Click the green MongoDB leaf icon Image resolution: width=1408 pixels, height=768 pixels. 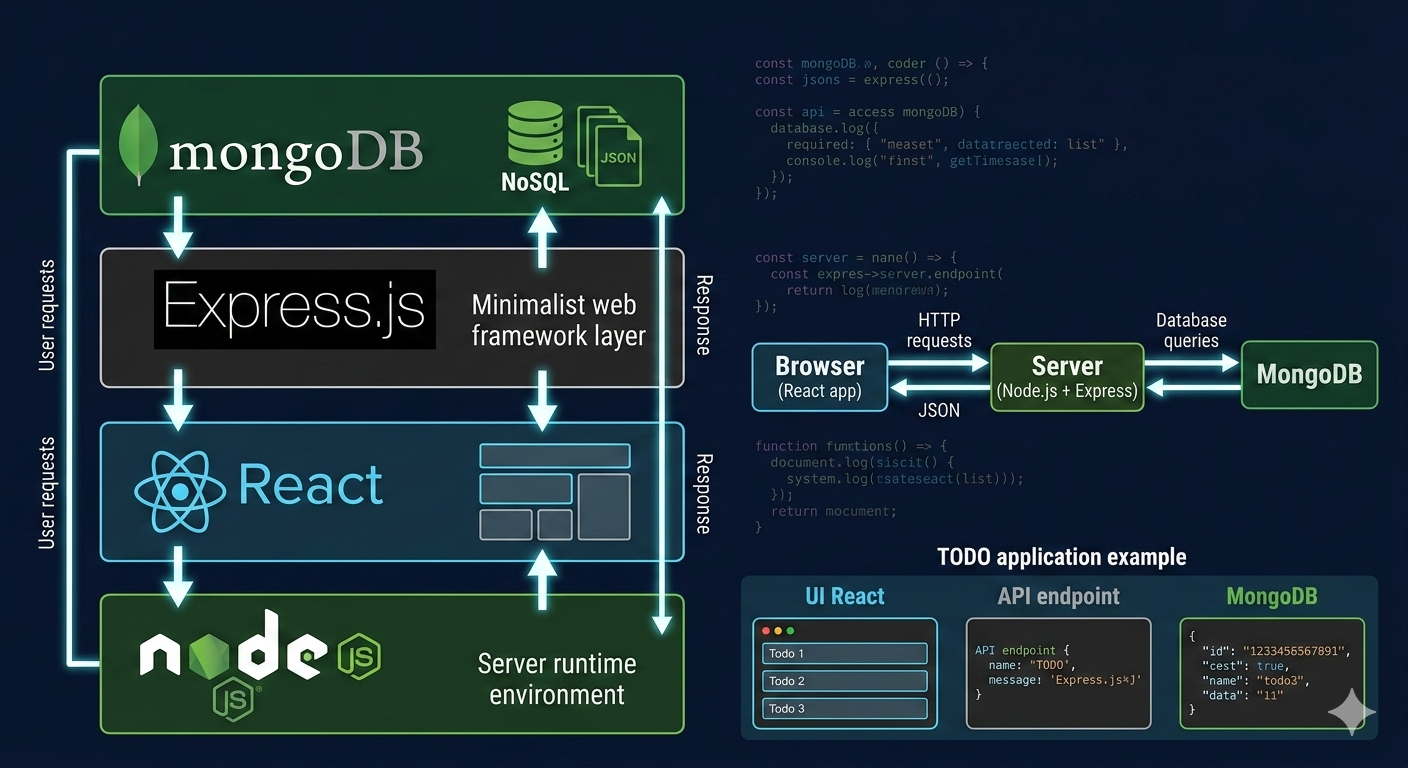click(141, 148)
